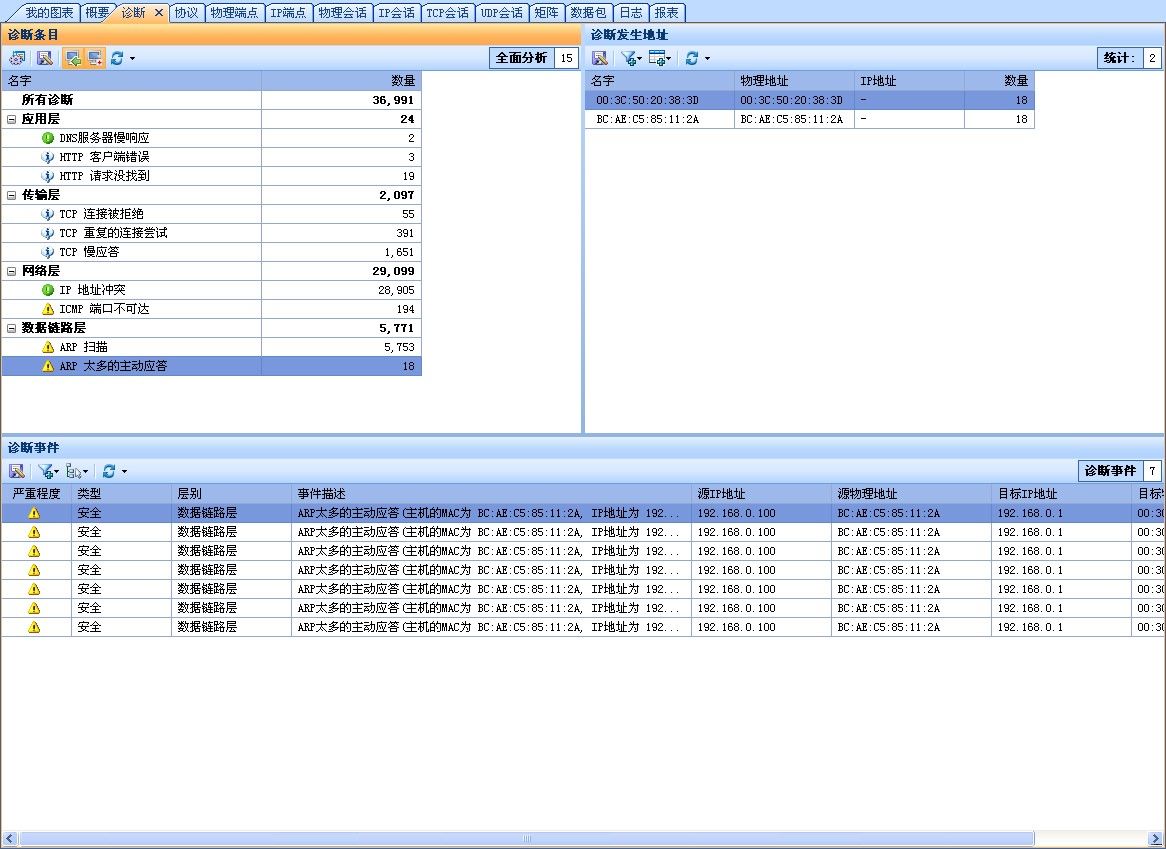Open the 数据包 tab
The height and width of the screenshot is (849, 1166).
587,13
